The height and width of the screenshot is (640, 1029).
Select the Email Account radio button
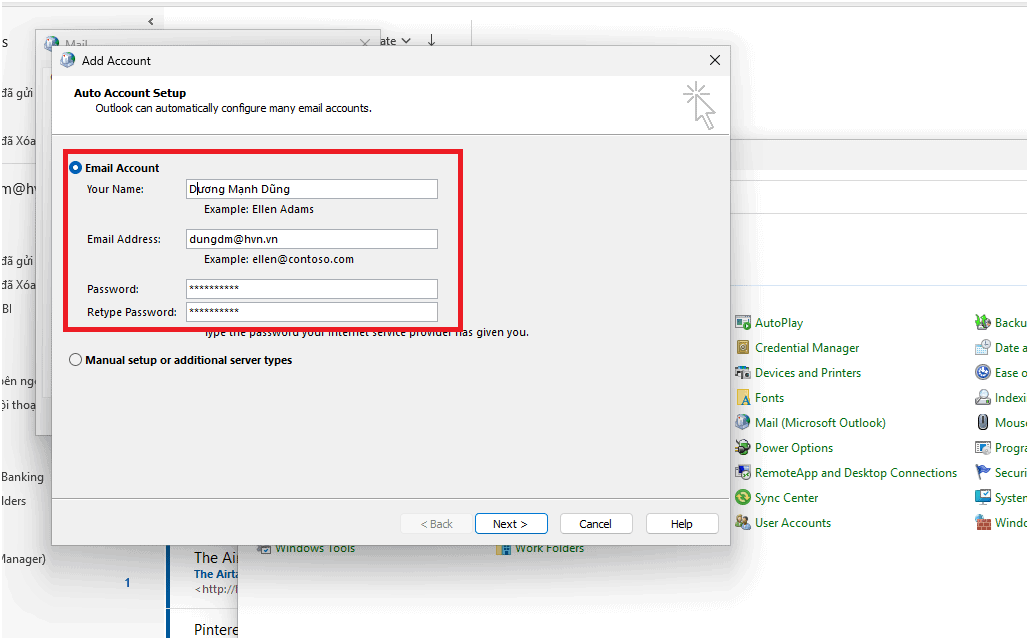(x=76, y=168)
